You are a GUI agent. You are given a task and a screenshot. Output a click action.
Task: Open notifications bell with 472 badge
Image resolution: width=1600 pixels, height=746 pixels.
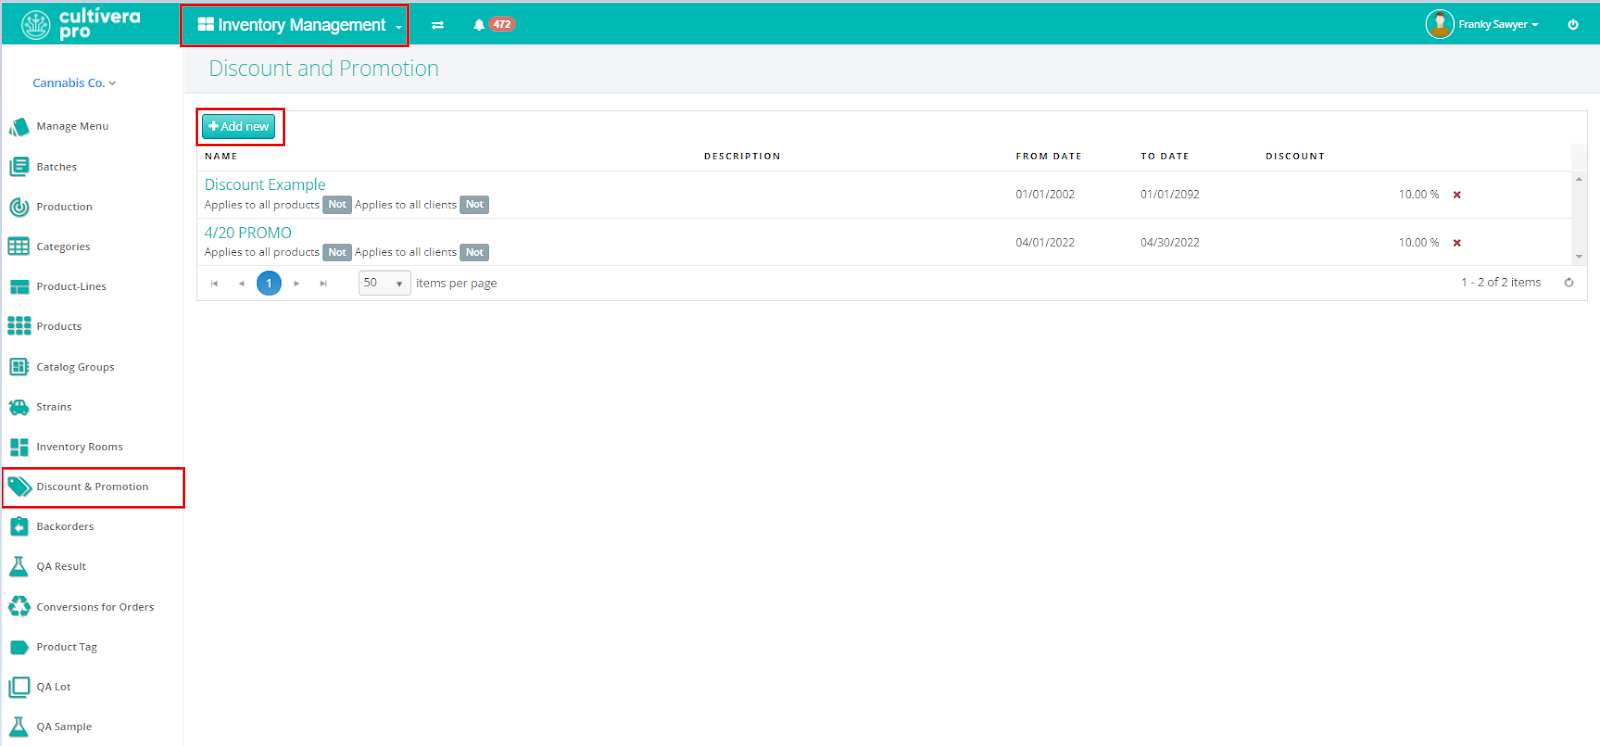pos(494,25)
